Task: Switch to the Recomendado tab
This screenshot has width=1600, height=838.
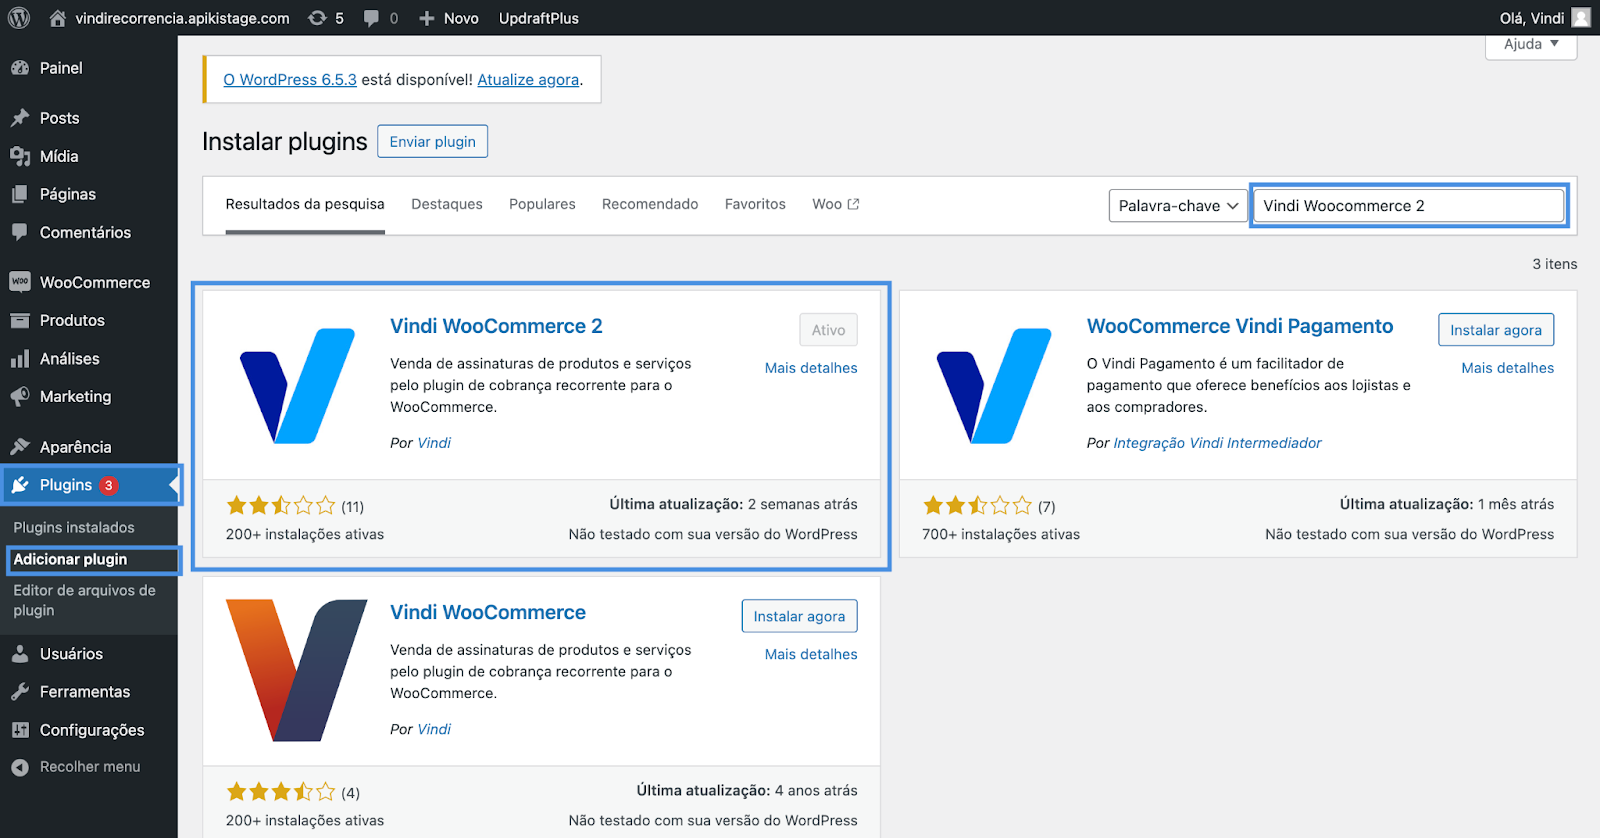Action: coord(650,204)
